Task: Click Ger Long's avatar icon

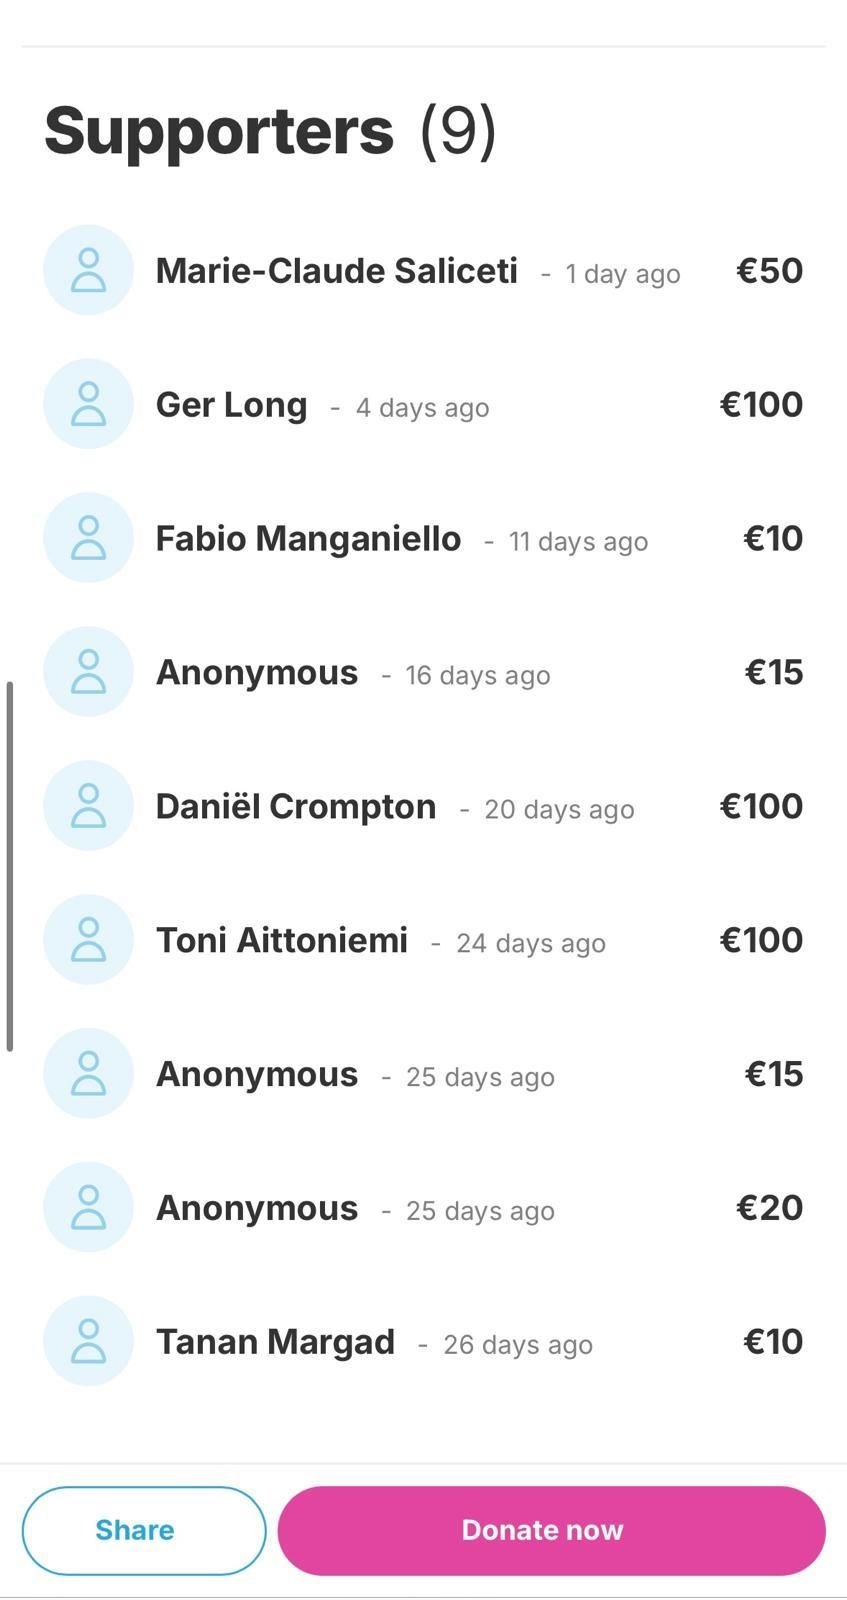Action: pyautogui.click(x=88, y=404)
